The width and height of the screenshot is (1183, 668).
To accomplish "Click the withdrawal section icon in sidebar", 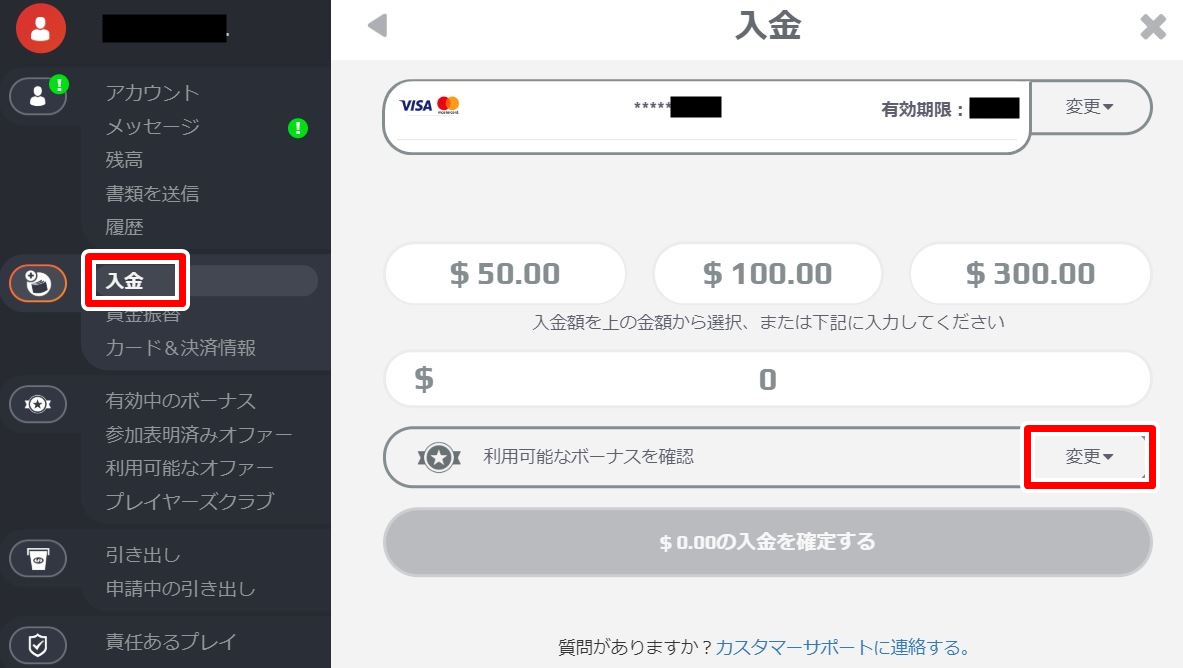I will point(38,559).
